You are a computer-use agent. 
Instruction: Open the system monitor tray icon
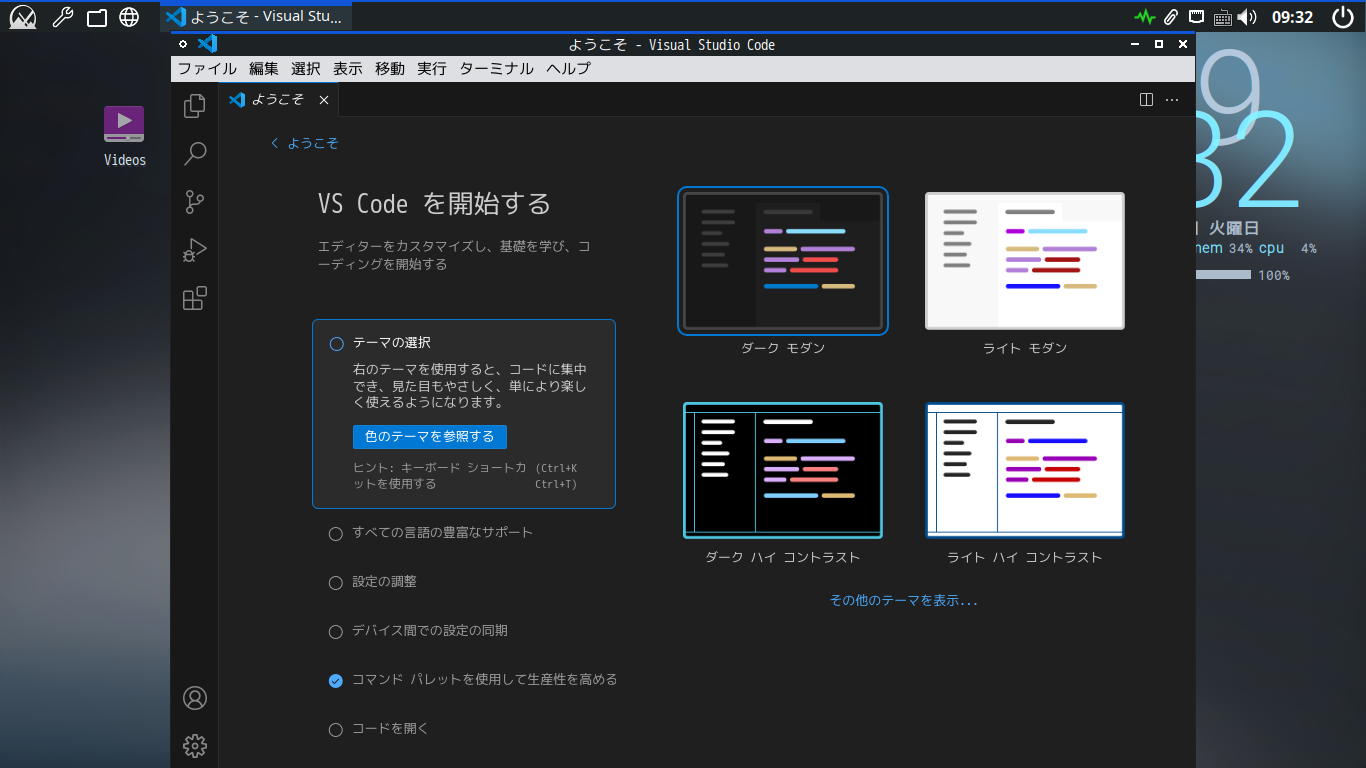pos(1144,17)
